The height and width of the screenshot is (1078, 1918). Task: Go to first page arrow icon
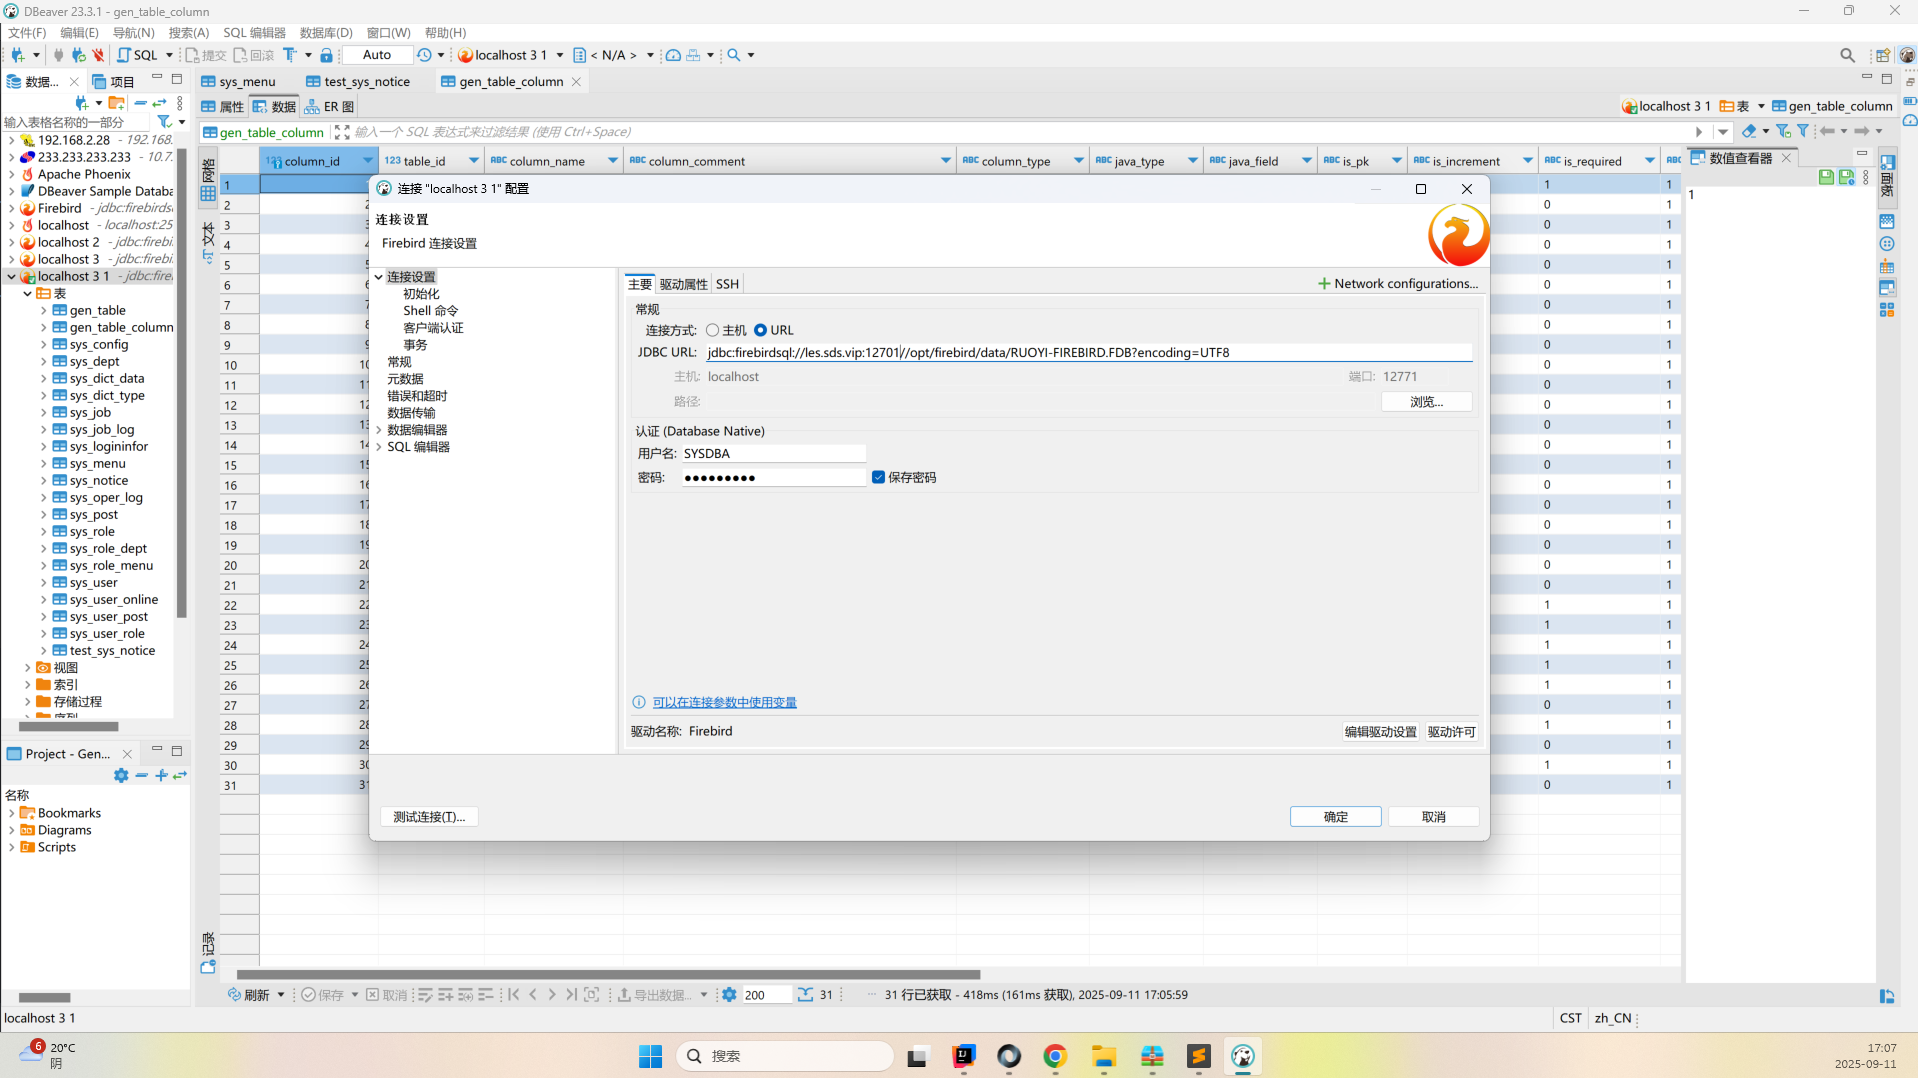click(x=514, y=995)
